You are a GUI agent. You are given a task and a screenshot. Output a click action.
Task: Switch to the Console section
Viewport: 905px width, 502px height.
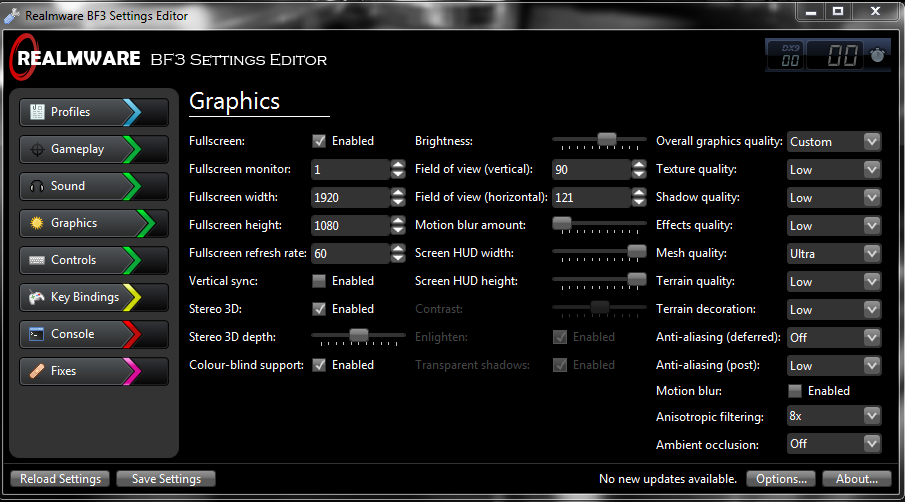tap(94, 334)
